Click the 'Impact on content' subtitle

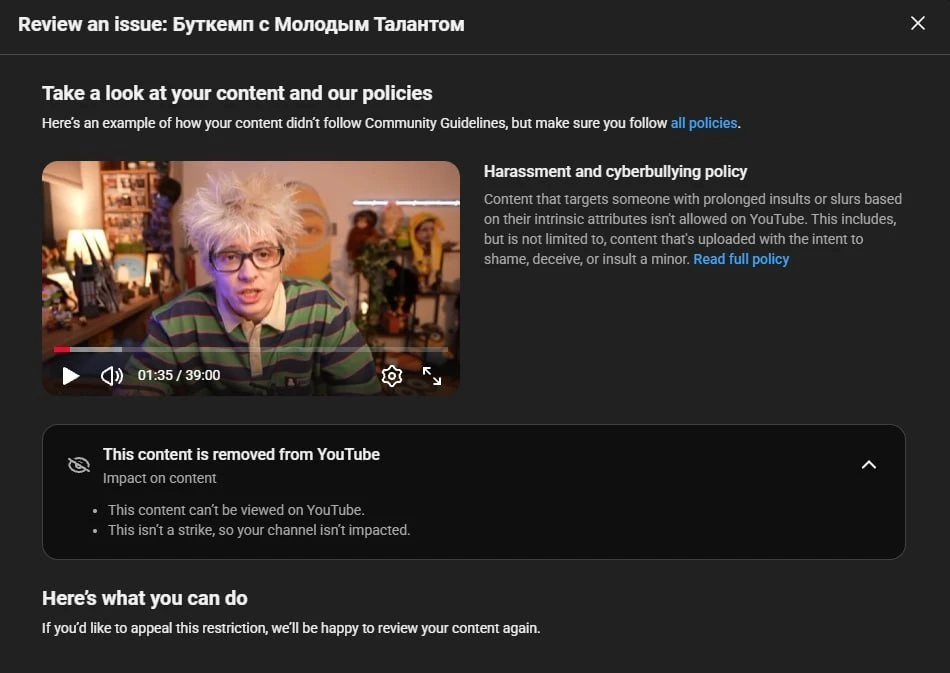[159, 478]
